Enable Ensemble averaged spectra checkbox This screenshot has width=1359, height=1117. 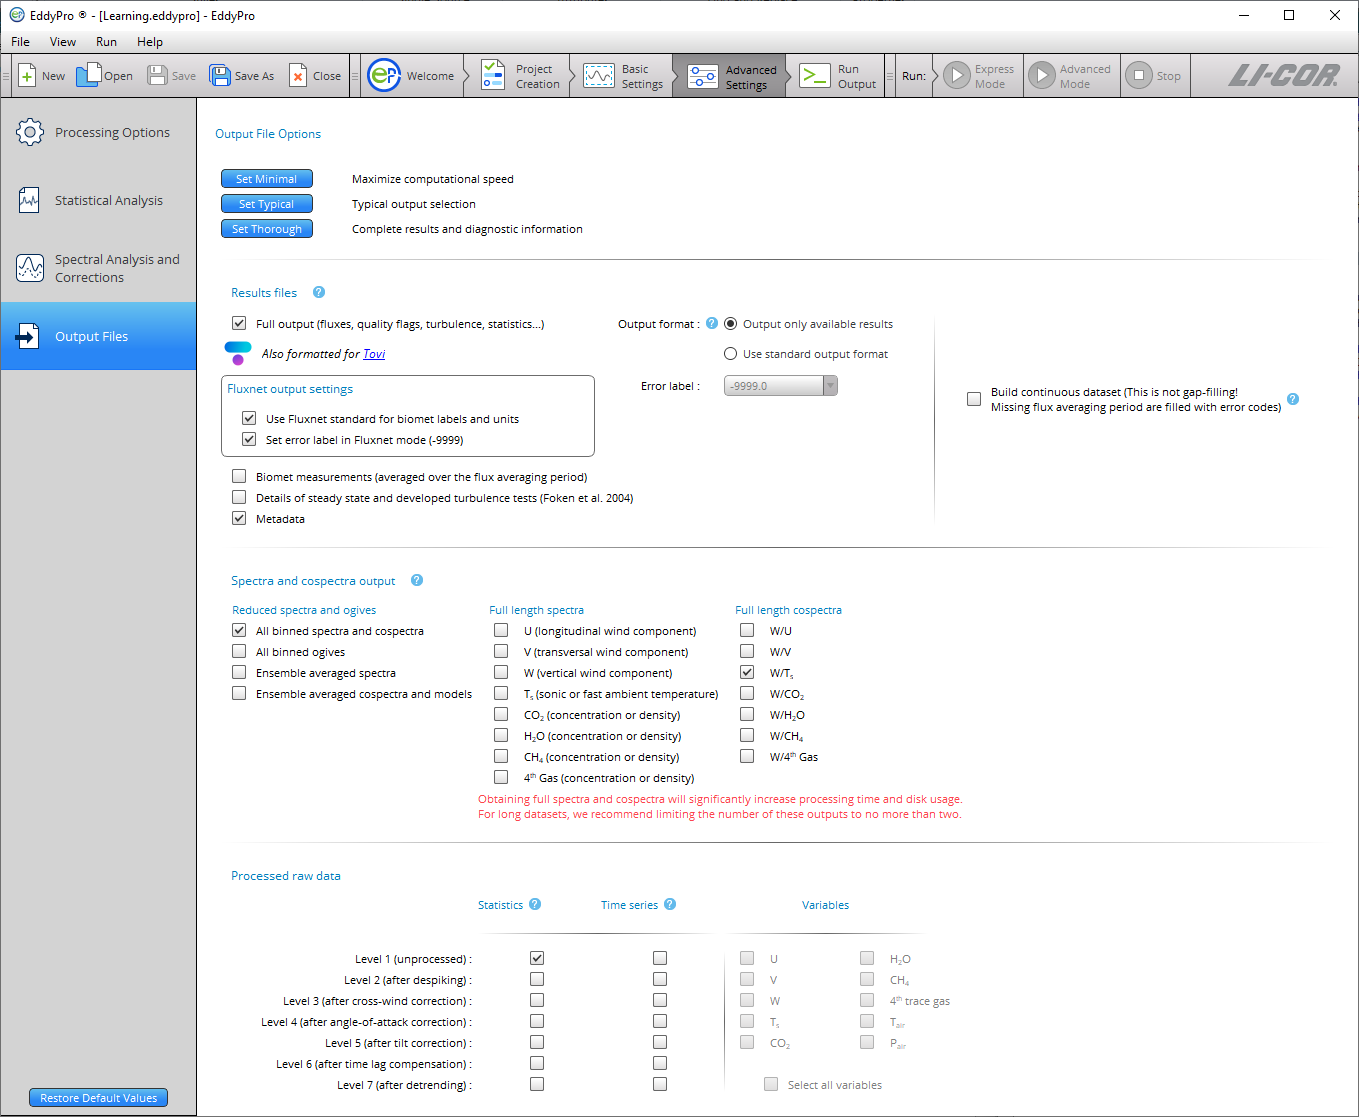coord(239,672)
